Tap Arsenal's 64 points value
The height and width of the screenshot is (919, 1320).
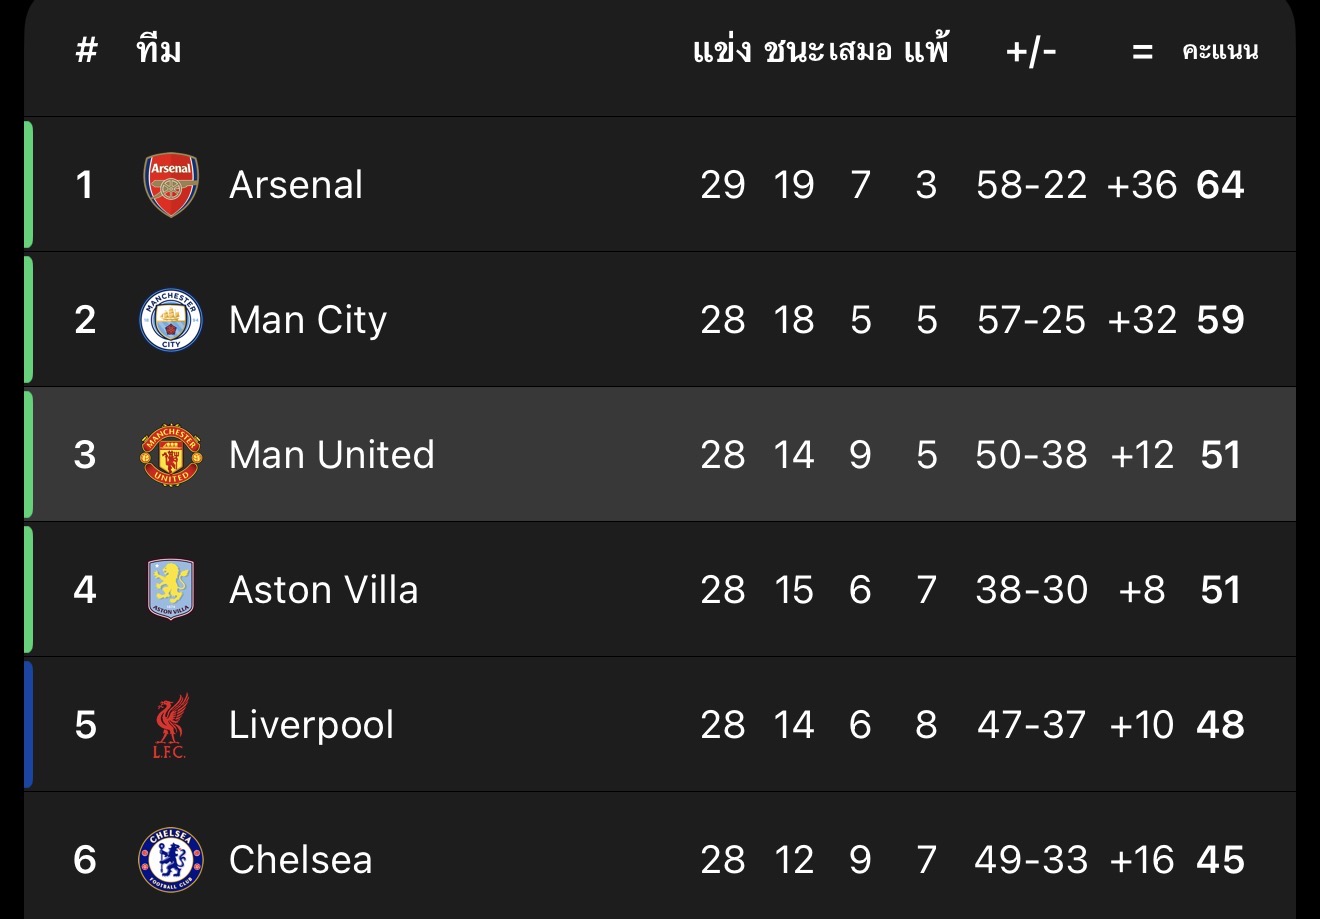(1220, 185)
